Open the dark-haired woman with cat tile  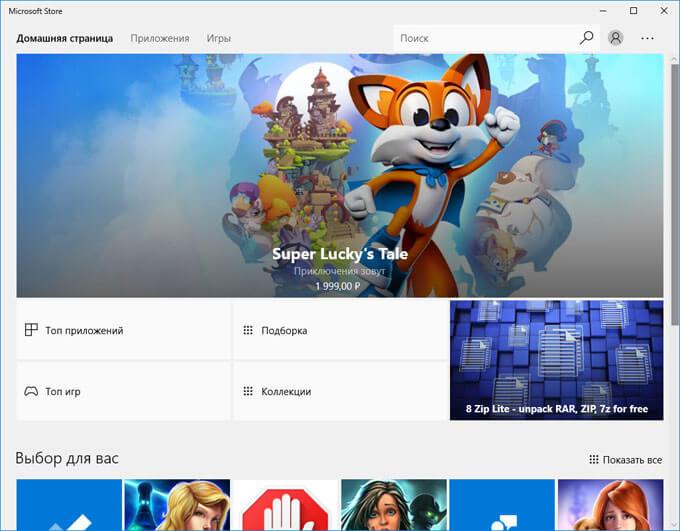[394, 505]
